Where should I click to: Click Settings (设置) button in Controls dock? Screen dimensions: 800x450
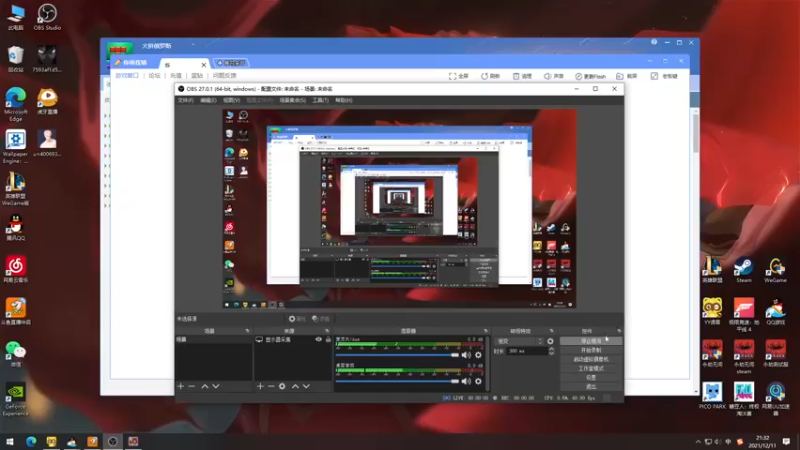[x=591, y=378]
